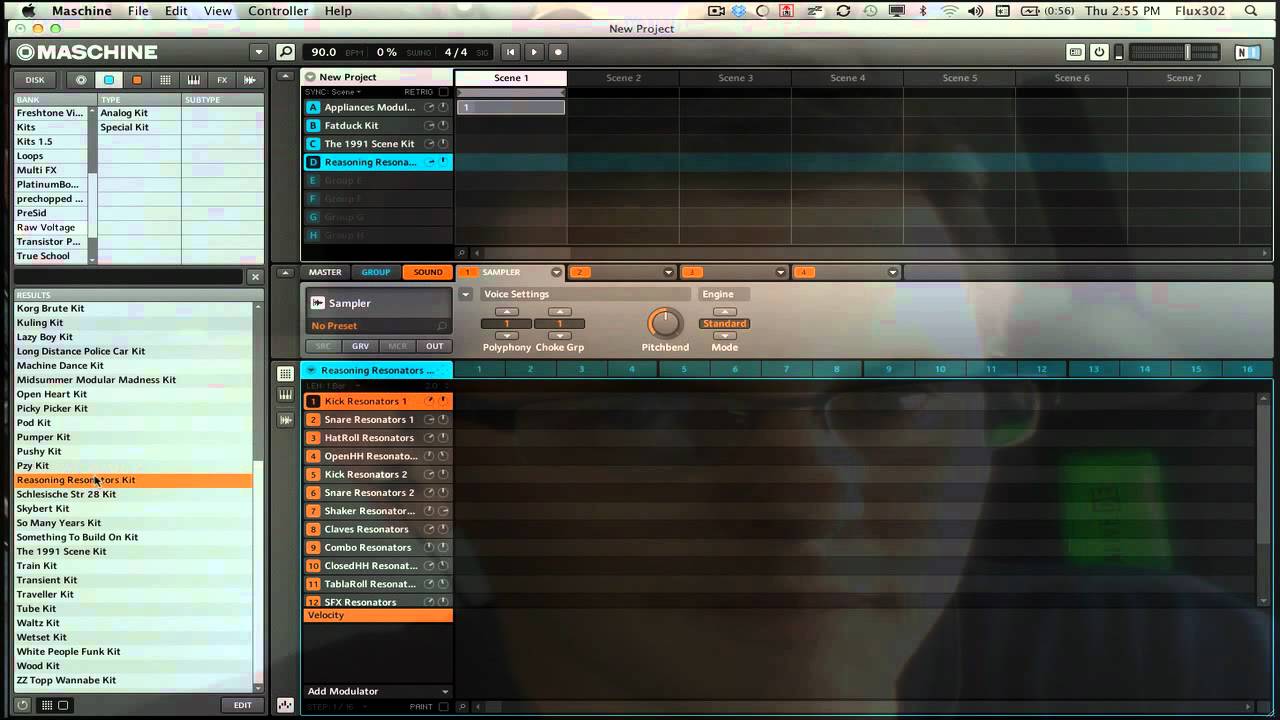
Task: Select the Scene 1 header
Action: [x=511, y=78]
